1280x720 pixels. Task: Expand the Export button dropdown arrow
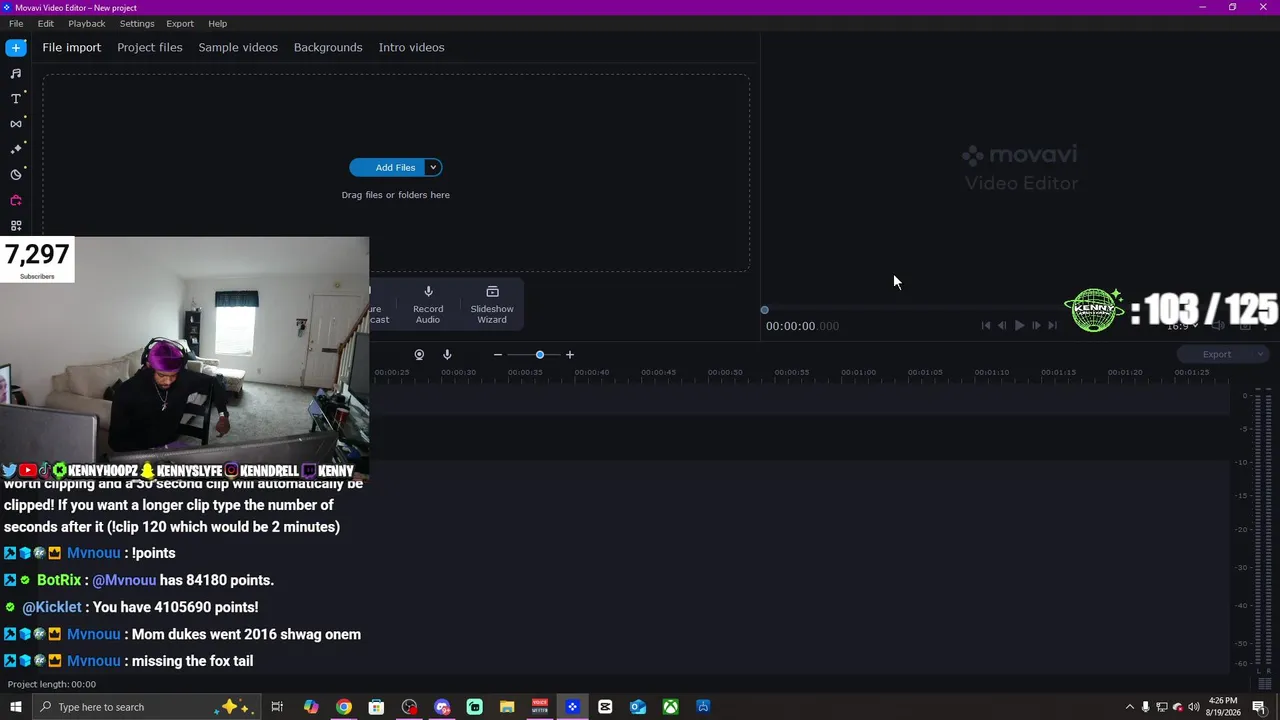[1261, 354]
